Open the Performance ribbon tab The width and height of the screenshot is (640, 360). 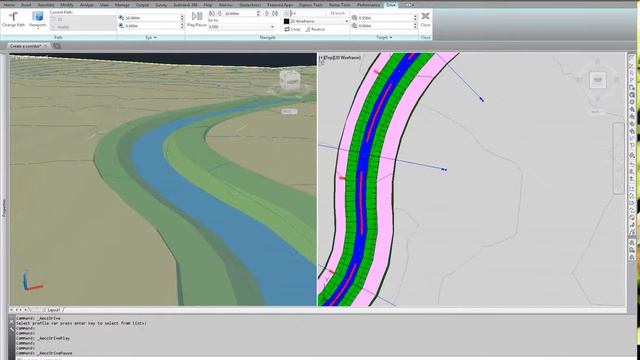368,5
